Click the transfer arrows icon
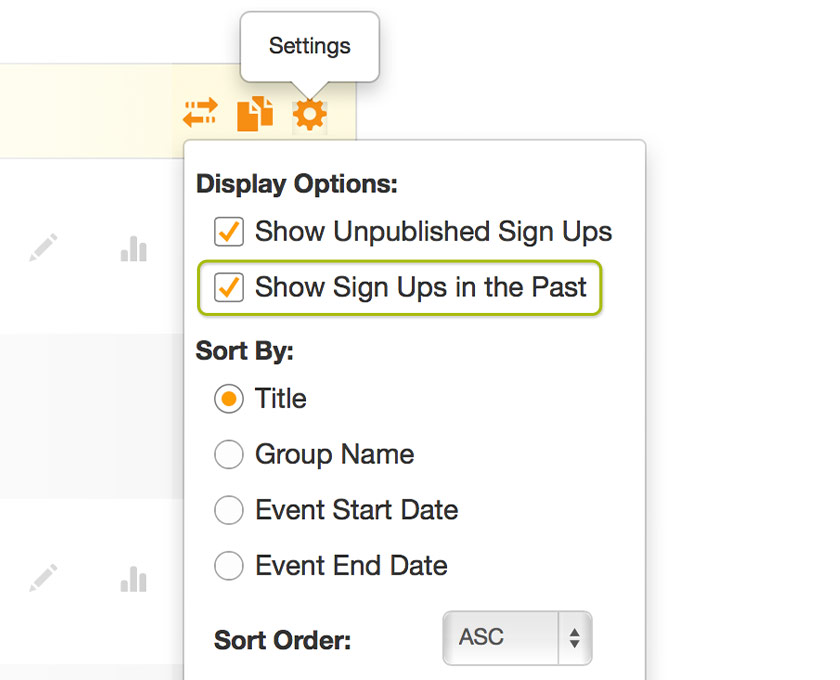The width and height of the screenshot is (840, 680). tap(199, 112)
